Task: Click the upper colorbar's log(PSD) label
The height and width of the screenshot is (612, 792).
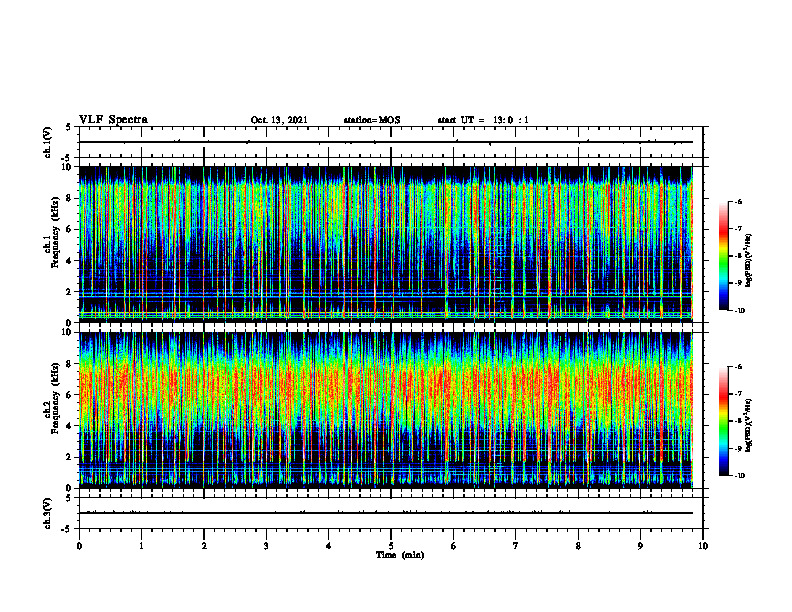Action: click(x=749, y=260)
